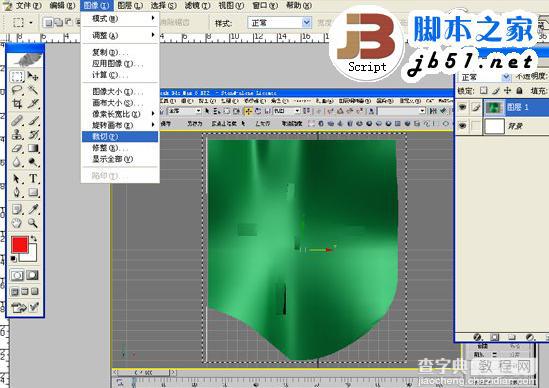Choose 裁切 from Image menu
The height and width of the screenshot is (388, 549).
pos(120,137)
